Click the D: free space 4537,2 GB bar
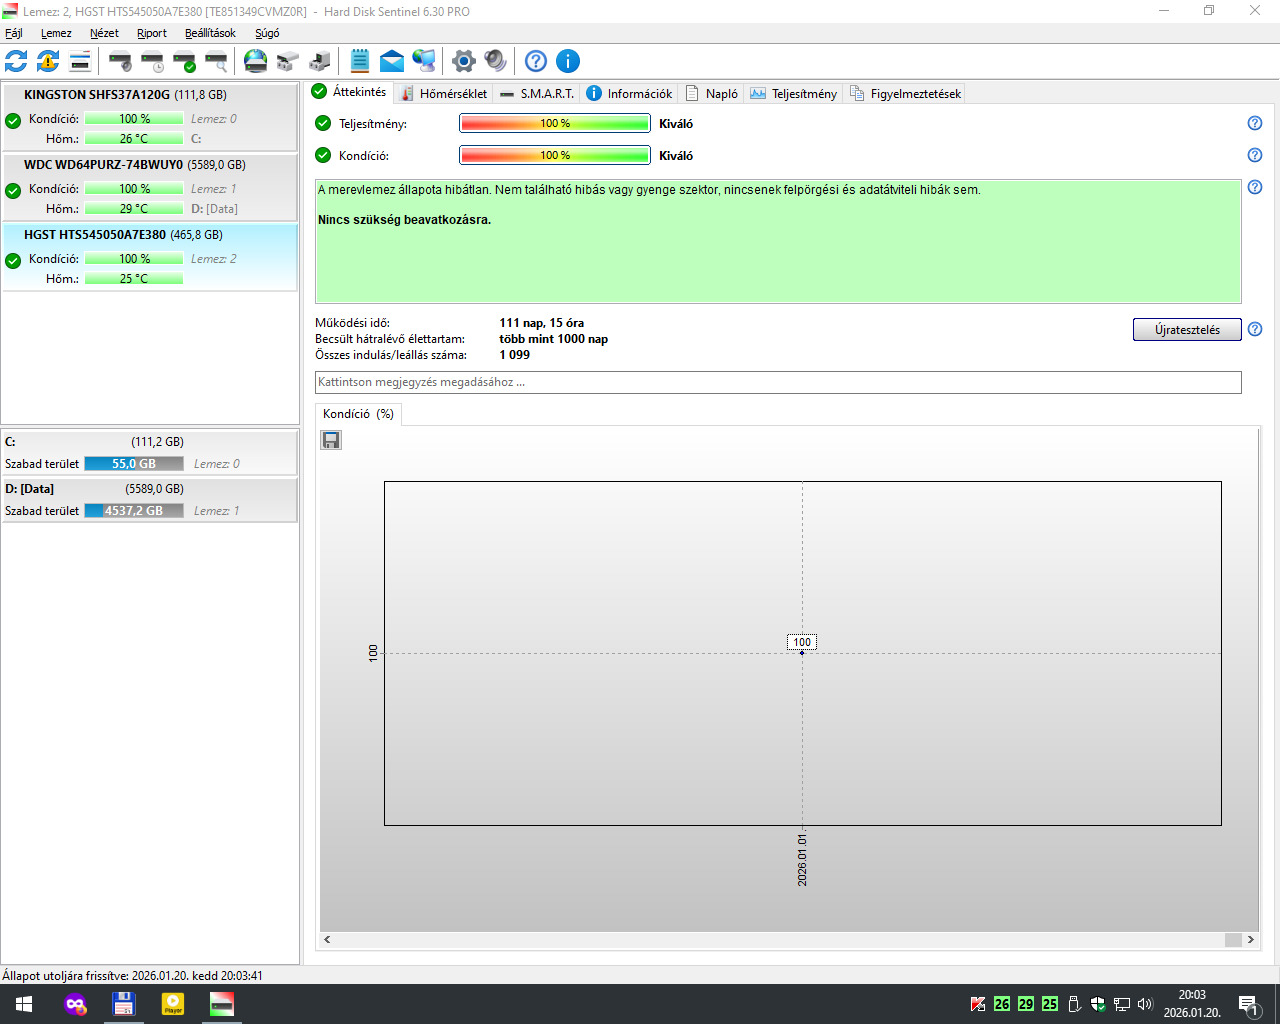This screenshot has width=1280, height=1024. tap(134, 511)
